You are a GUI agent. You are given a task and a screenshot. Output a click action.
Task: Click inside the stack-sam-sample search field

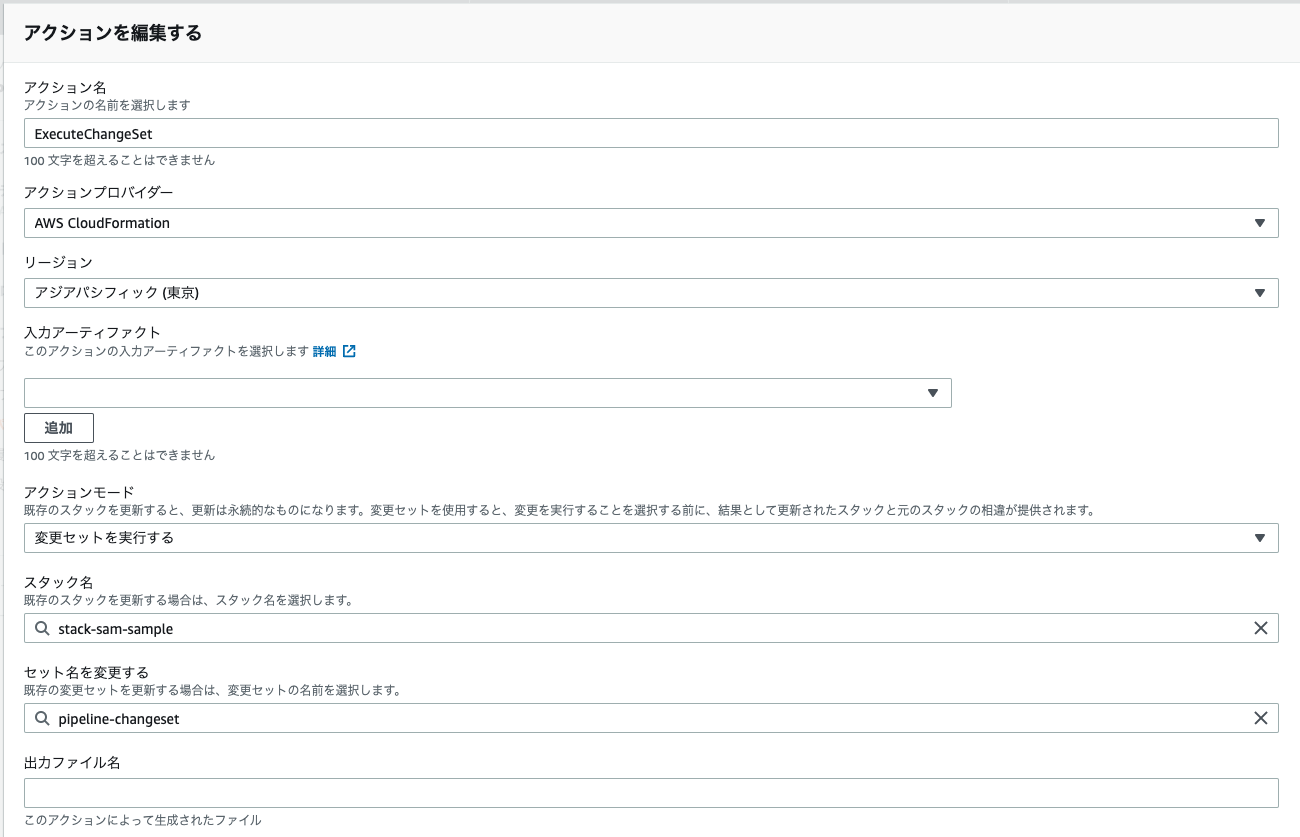400,627
